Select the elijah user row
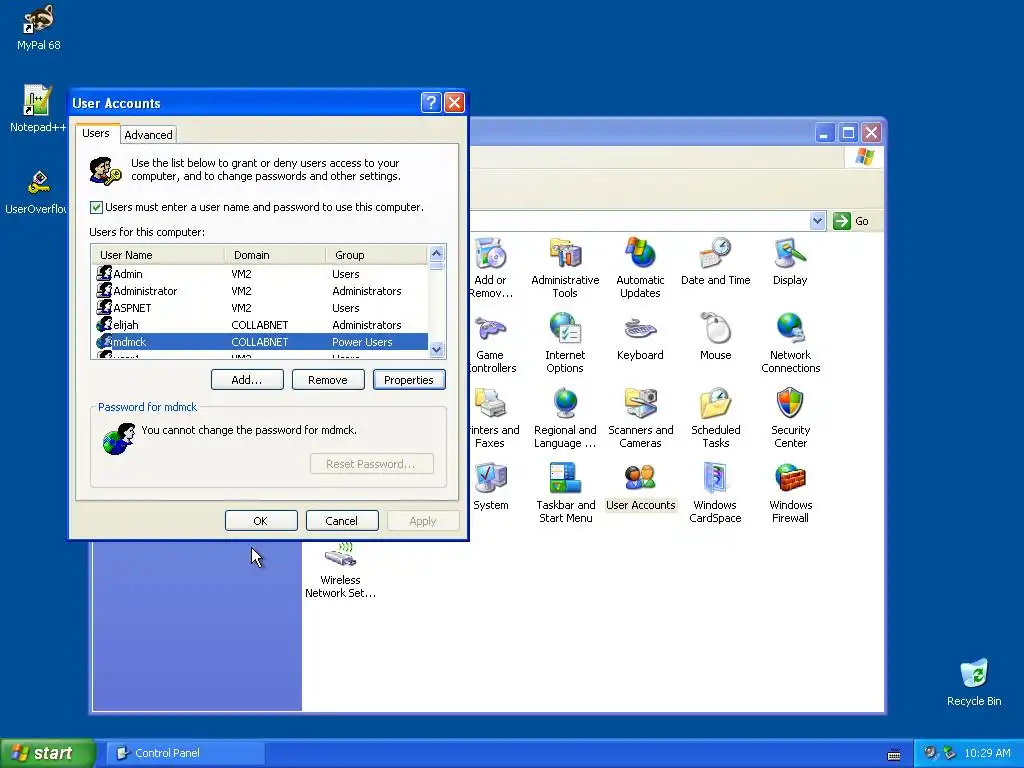The height and width of the screenshot is (768, 1024). (x=260, y=325)
